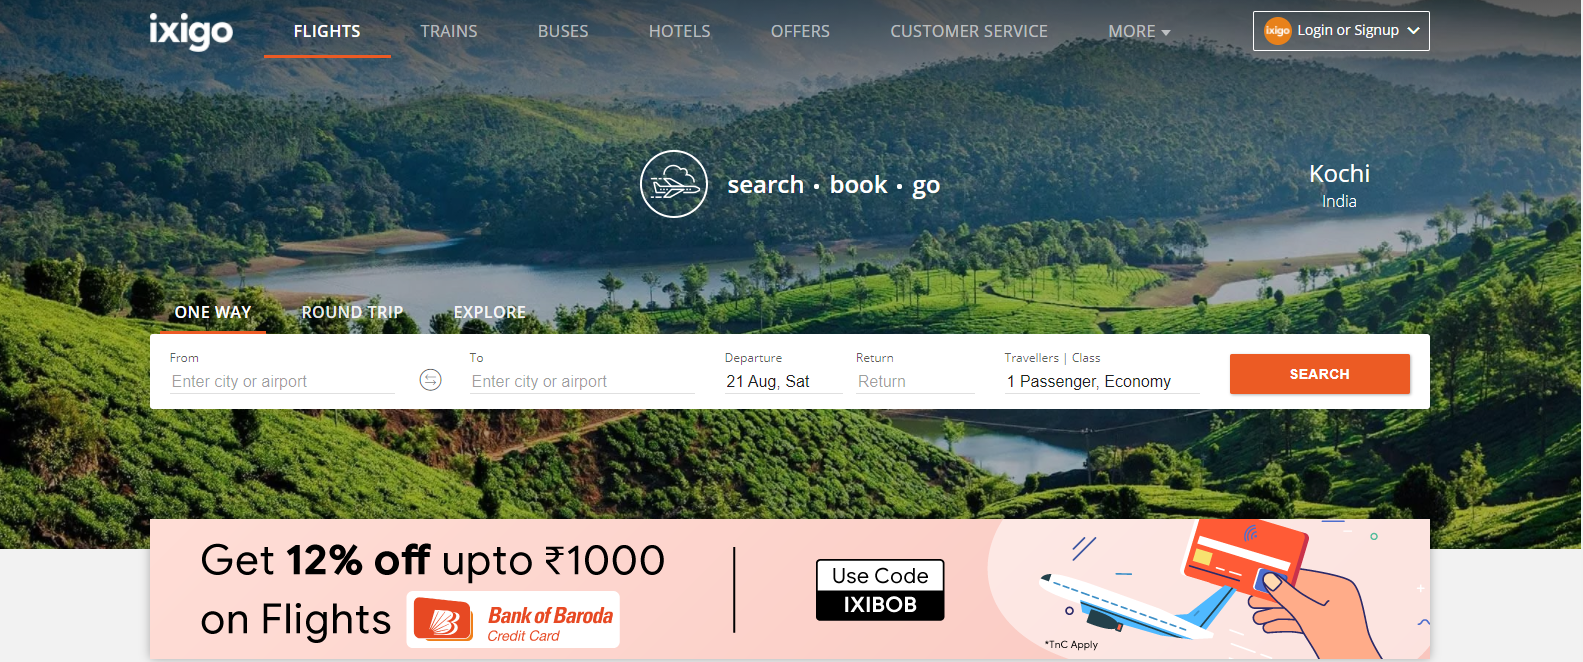Click the From city input field
This screenshot has height=662, width=1583.
[283, 381]
